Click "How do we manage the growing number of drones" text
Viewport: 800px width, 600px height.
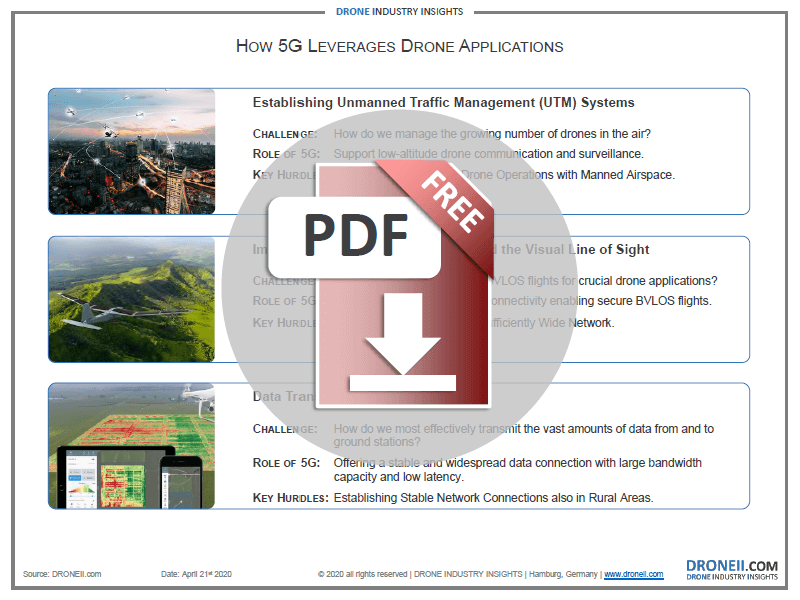click(445, 134)
